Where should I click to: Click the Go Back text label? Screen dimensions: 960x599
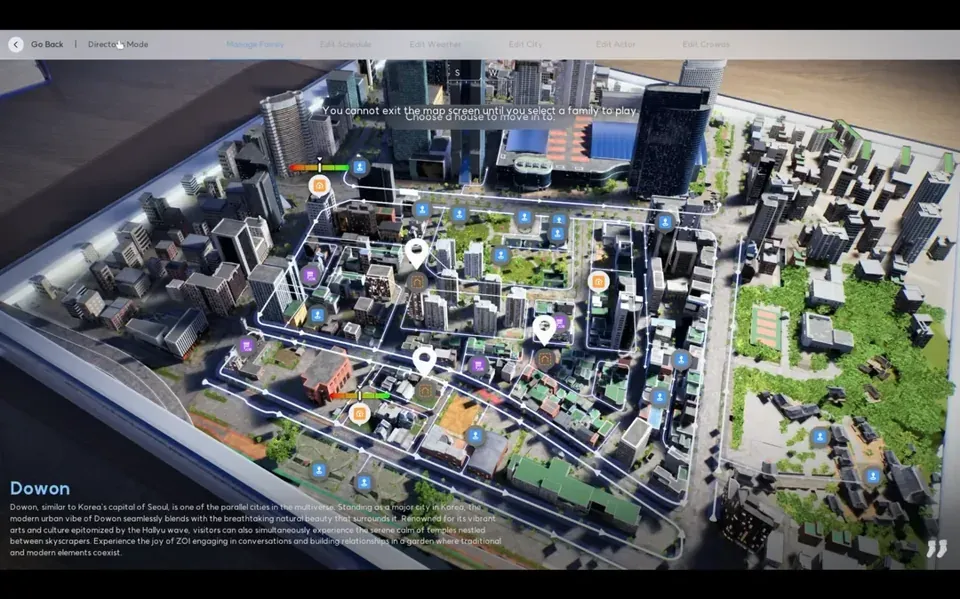pos(47,44)
